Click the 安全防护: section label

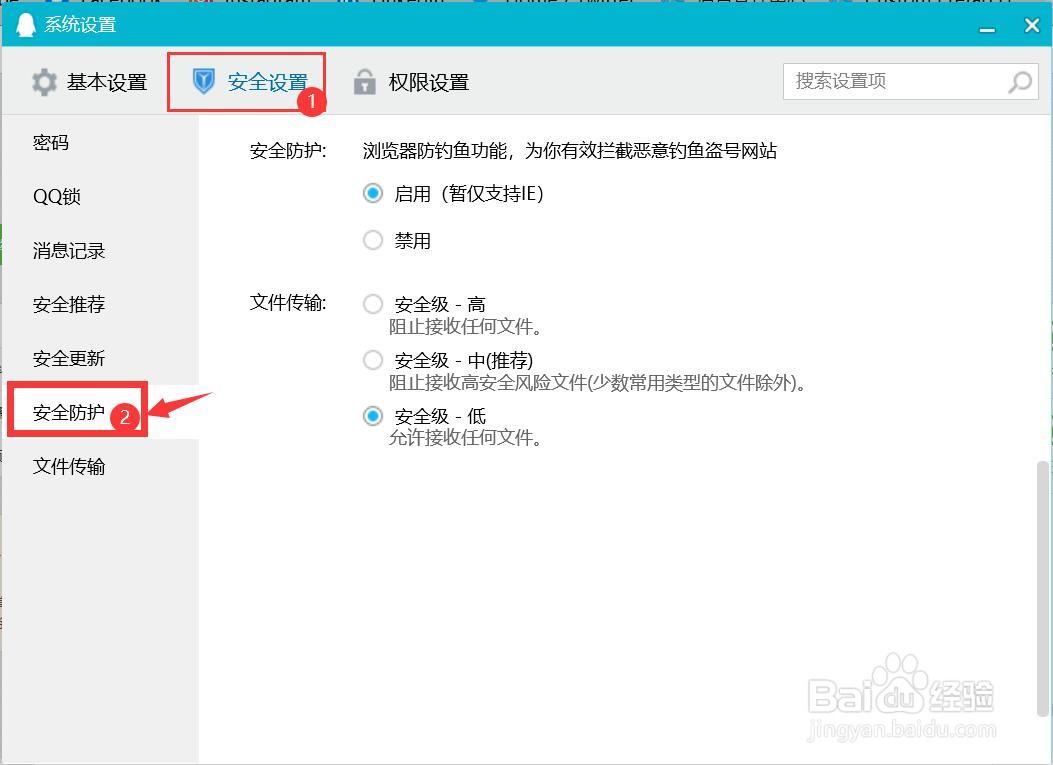(x=288, y=150)
